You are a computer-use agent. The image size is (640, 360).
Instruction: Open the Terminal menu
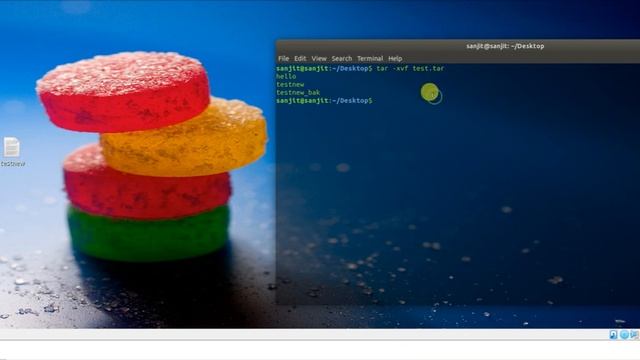click(x=370, y=58)
